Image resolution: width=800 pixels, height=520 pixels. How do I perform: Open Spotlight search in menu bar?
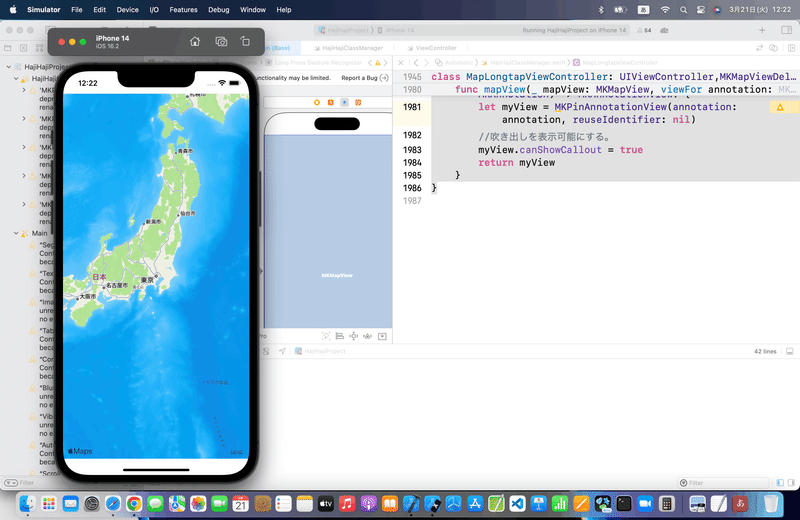(x=683, y=10)
